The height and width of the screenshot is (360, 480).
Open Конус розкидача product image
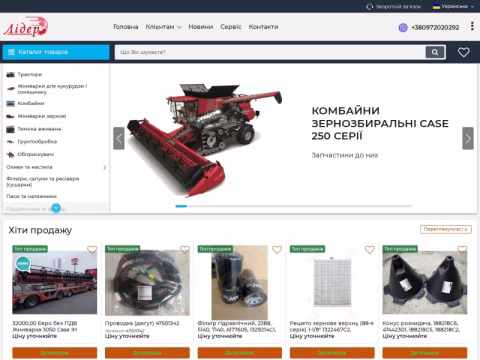425,283
